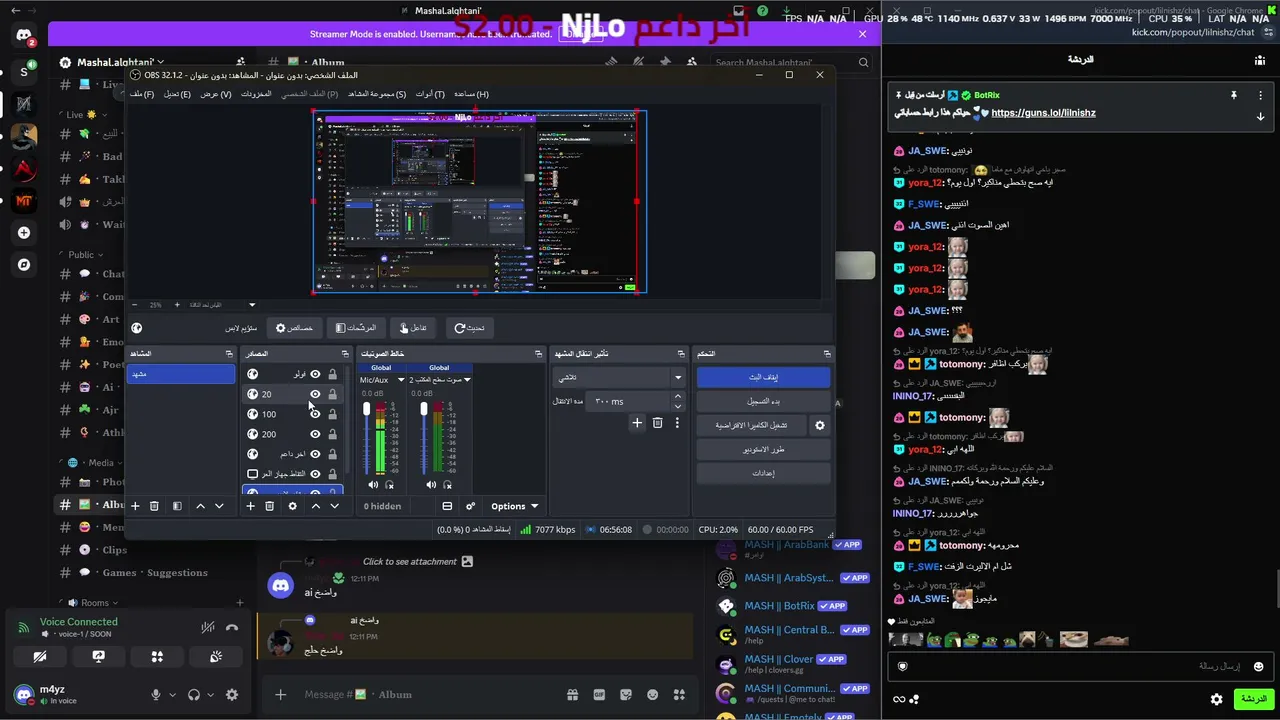This screenshot has height=720, width=1280.
Task: Open OBS View (V) menu
Action: click(216, 94)
